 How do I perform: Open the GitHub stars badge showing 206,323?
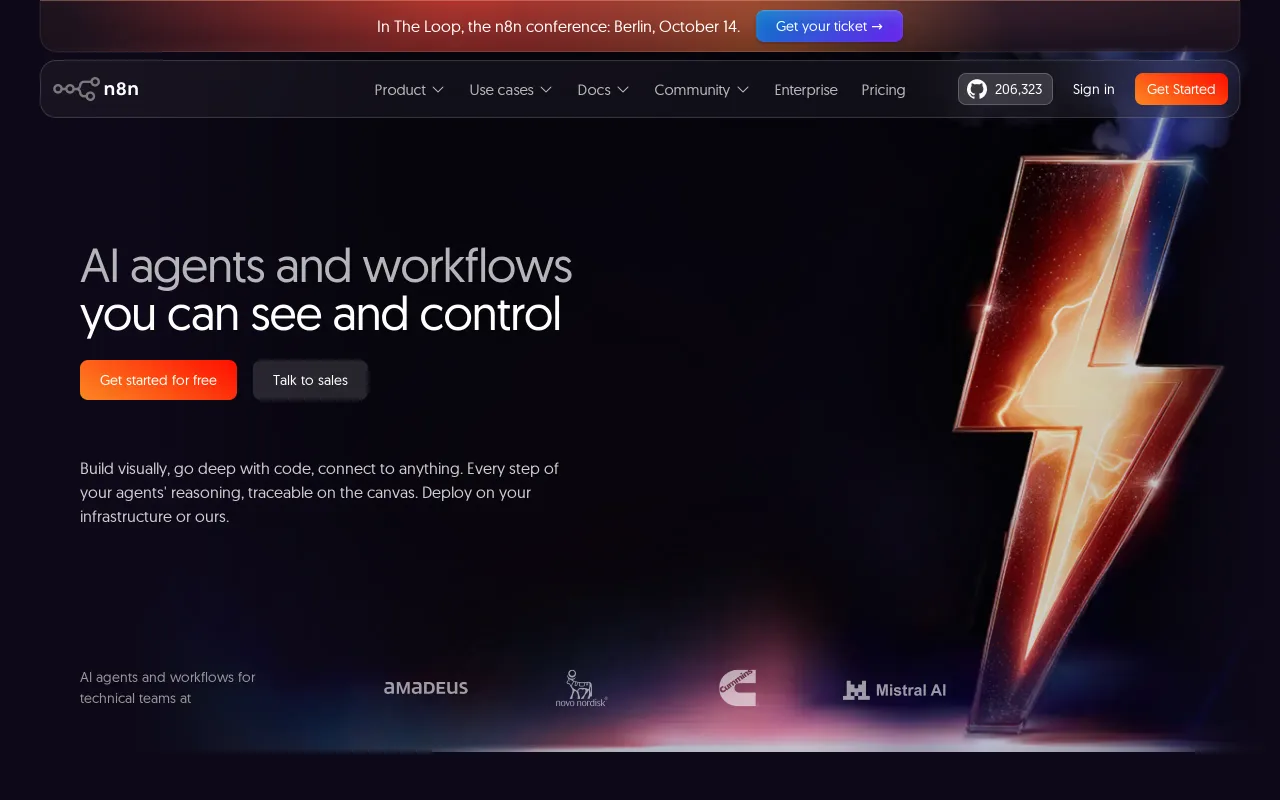coord(1005,89)
